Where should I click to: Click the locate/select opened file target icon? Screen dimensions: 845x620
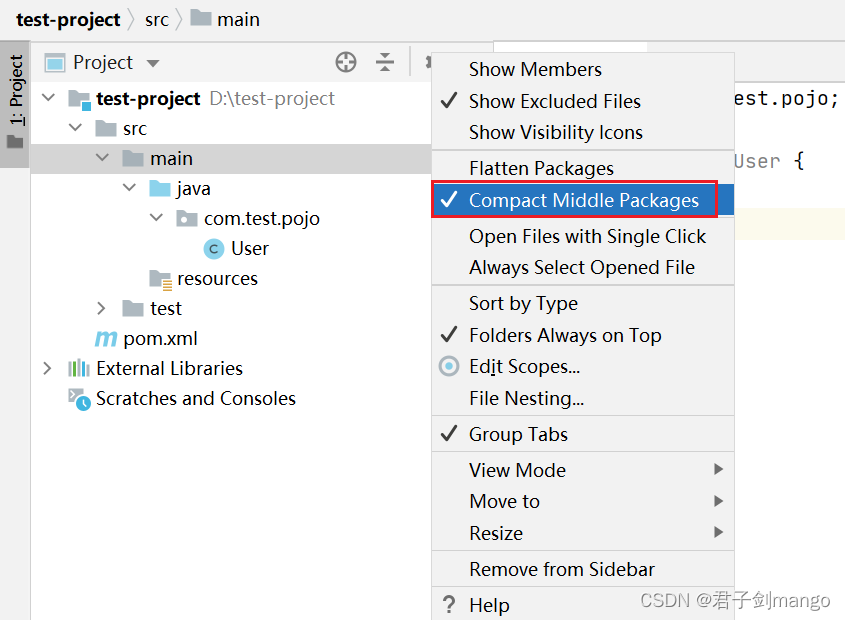346,62
